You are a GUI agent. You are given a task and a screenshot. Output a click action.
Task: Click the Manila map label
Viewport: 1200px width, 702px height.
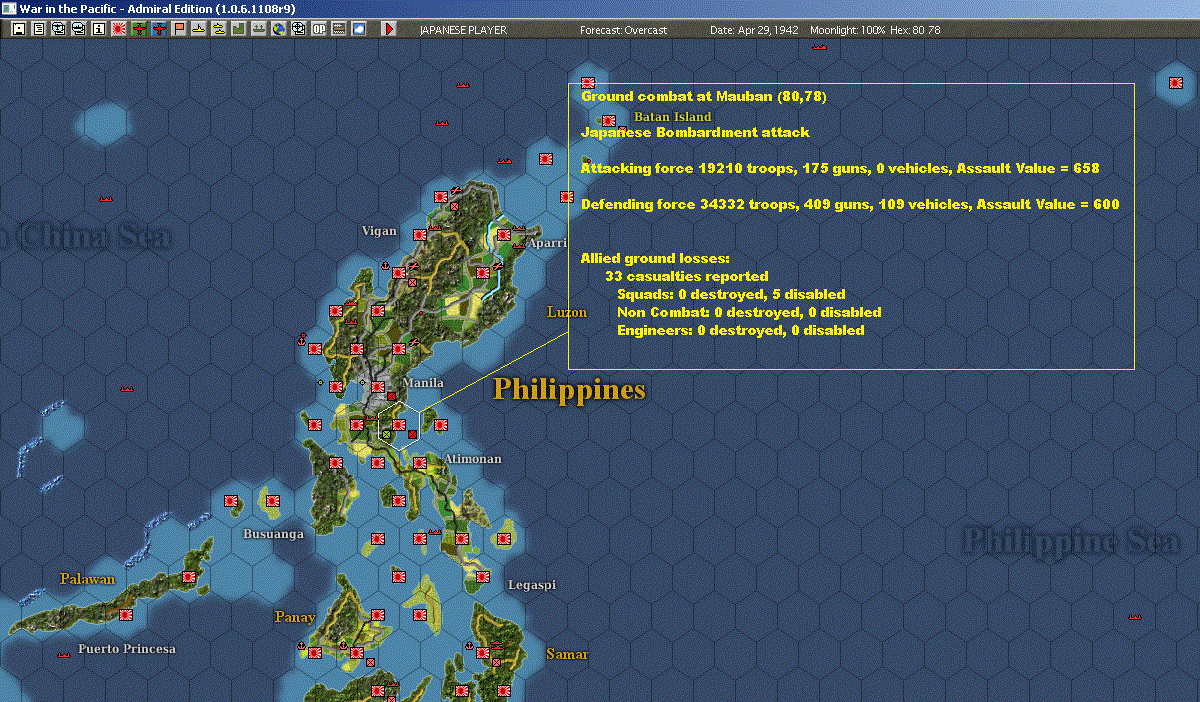pyautogui.click(x=422, y=383)
